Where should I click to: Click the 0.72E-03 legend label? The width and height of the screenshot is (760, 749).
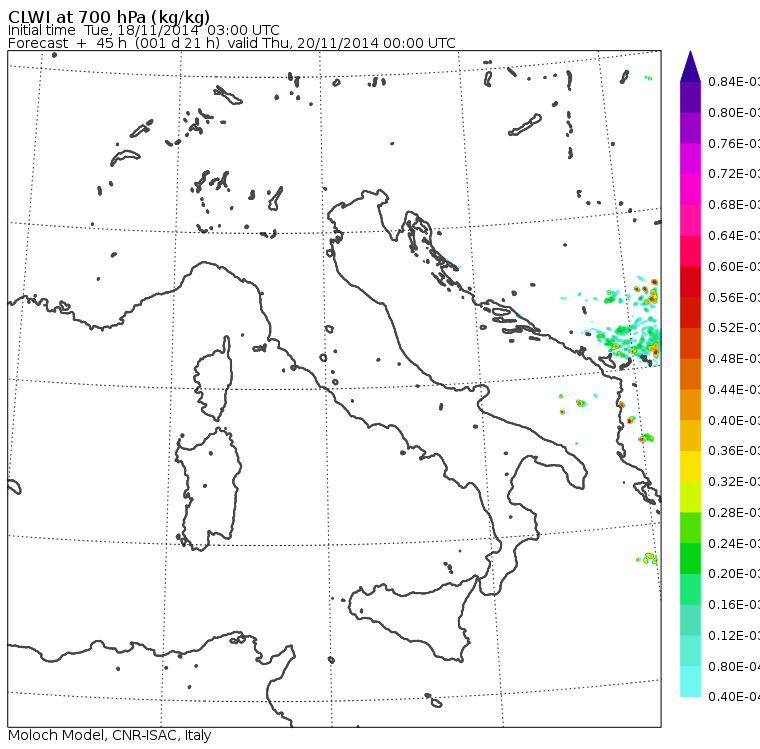tap(734, 174)
